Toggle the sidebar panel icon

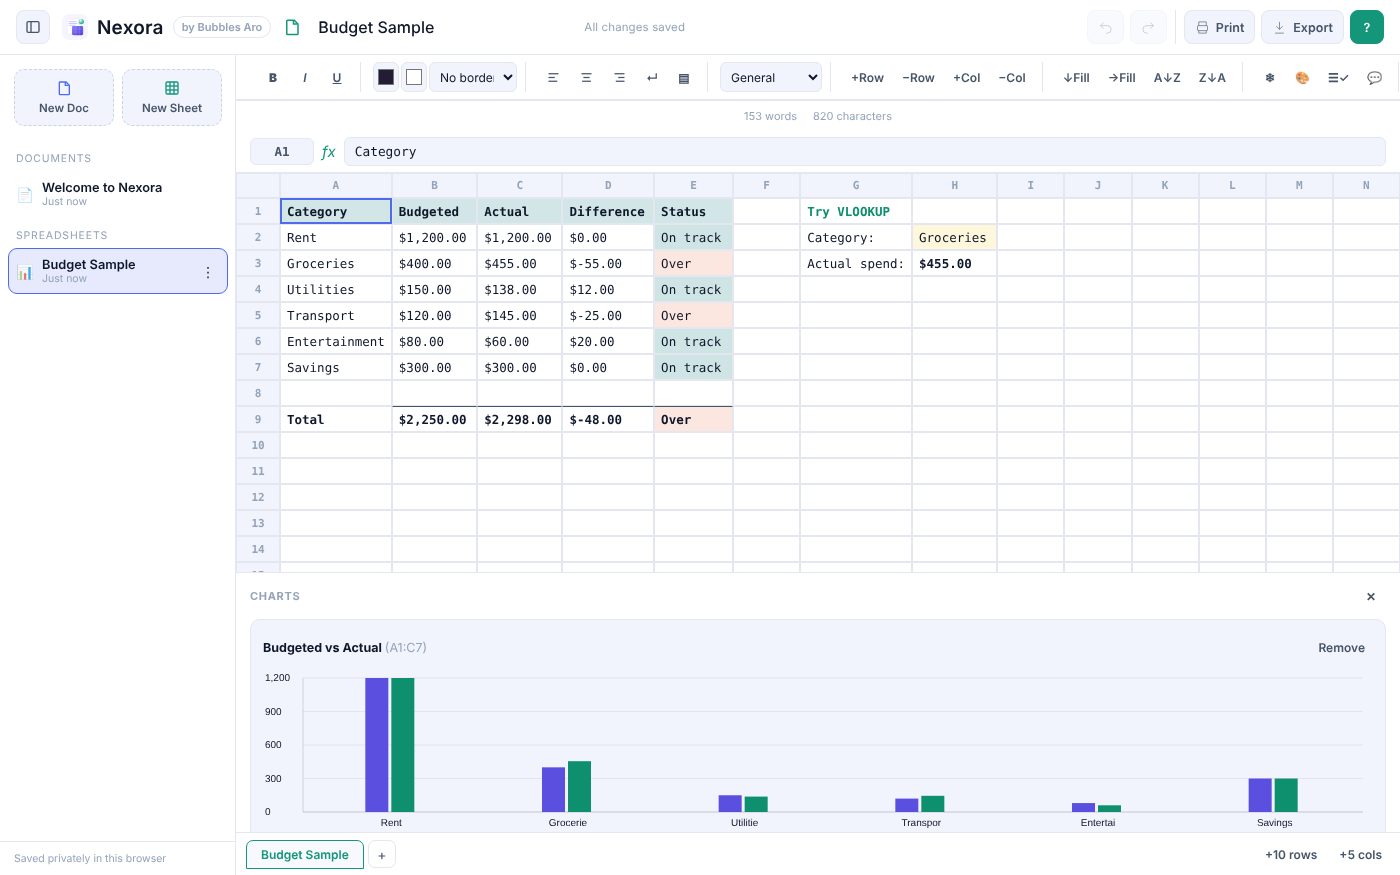[x=33, y=27]
